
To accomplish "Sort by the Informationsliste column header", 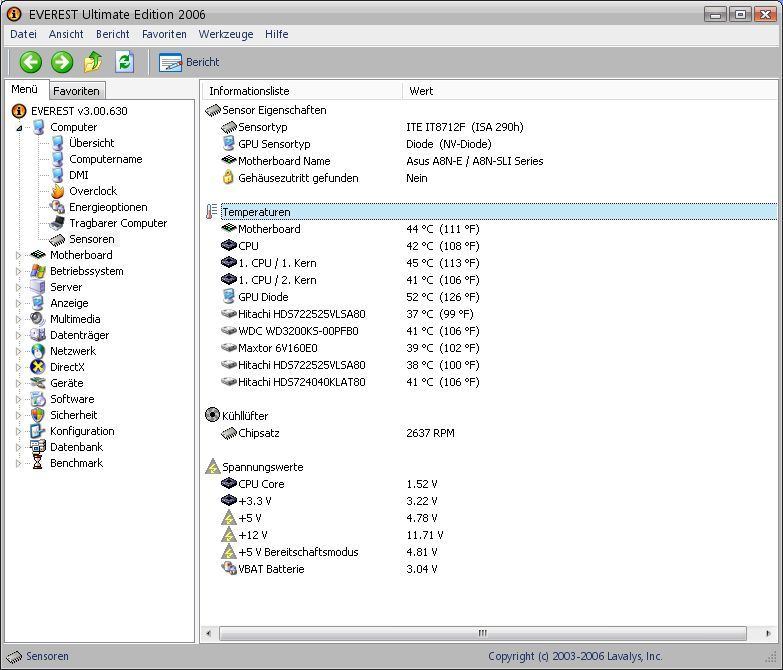I will (302, 91).
